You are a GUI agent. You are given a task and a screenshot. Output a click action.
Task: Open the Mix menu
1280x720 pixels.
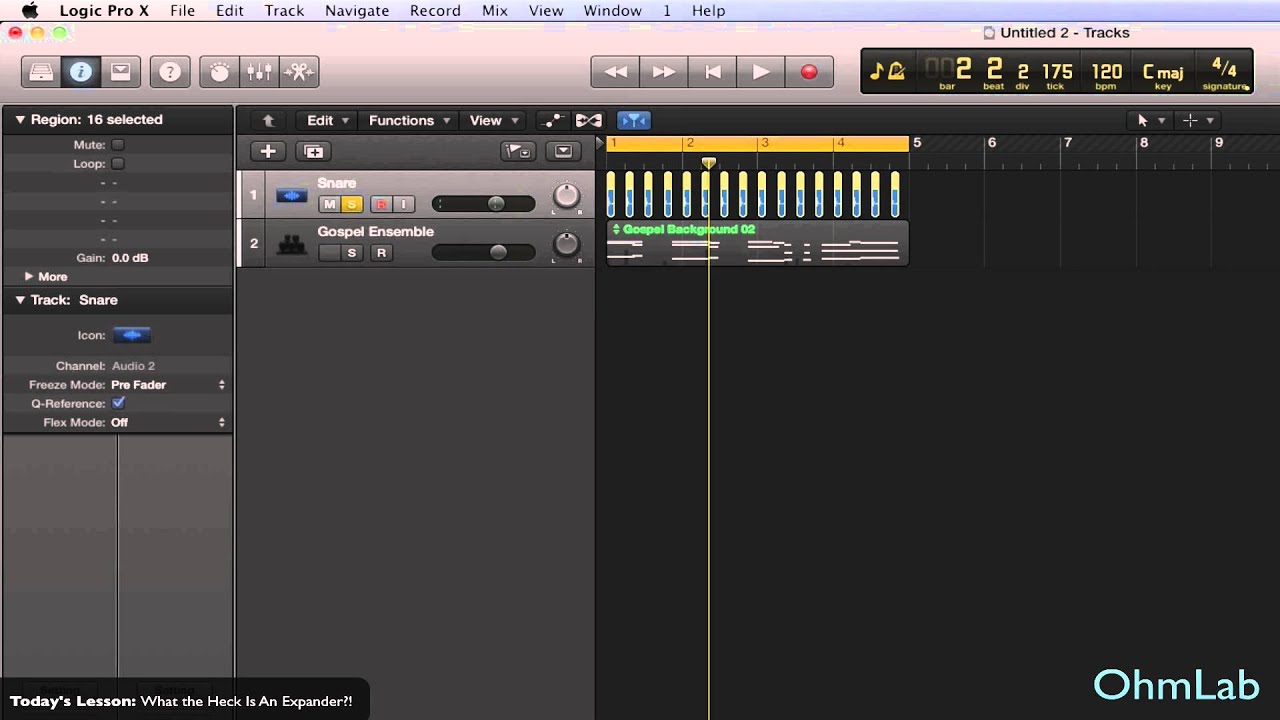tap(494, 11)
